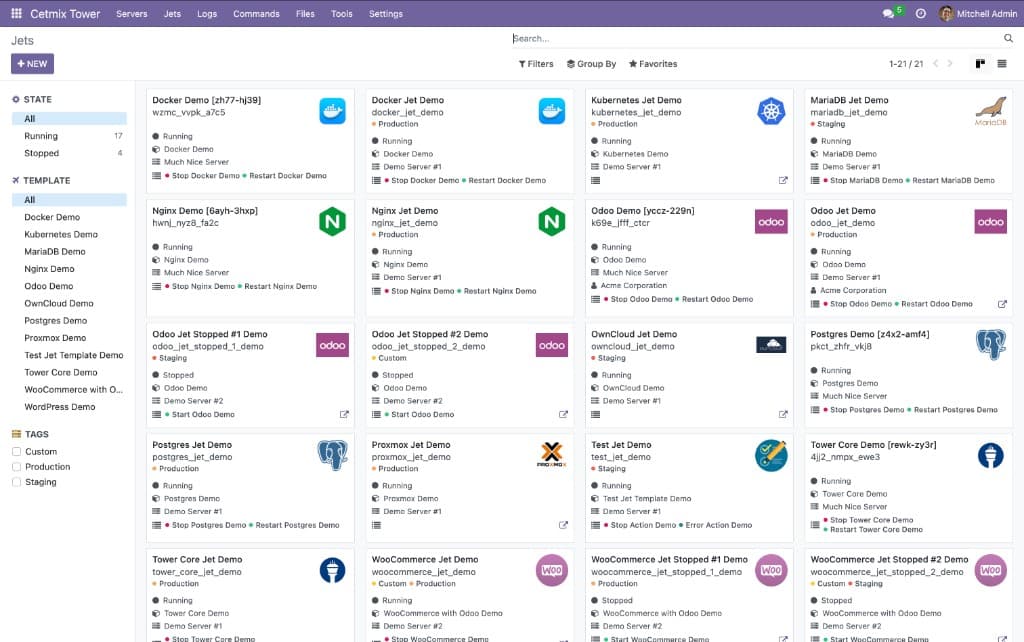
Task: Click the Odoo logo on Odoo Jet Demo card
Action: 989,220
